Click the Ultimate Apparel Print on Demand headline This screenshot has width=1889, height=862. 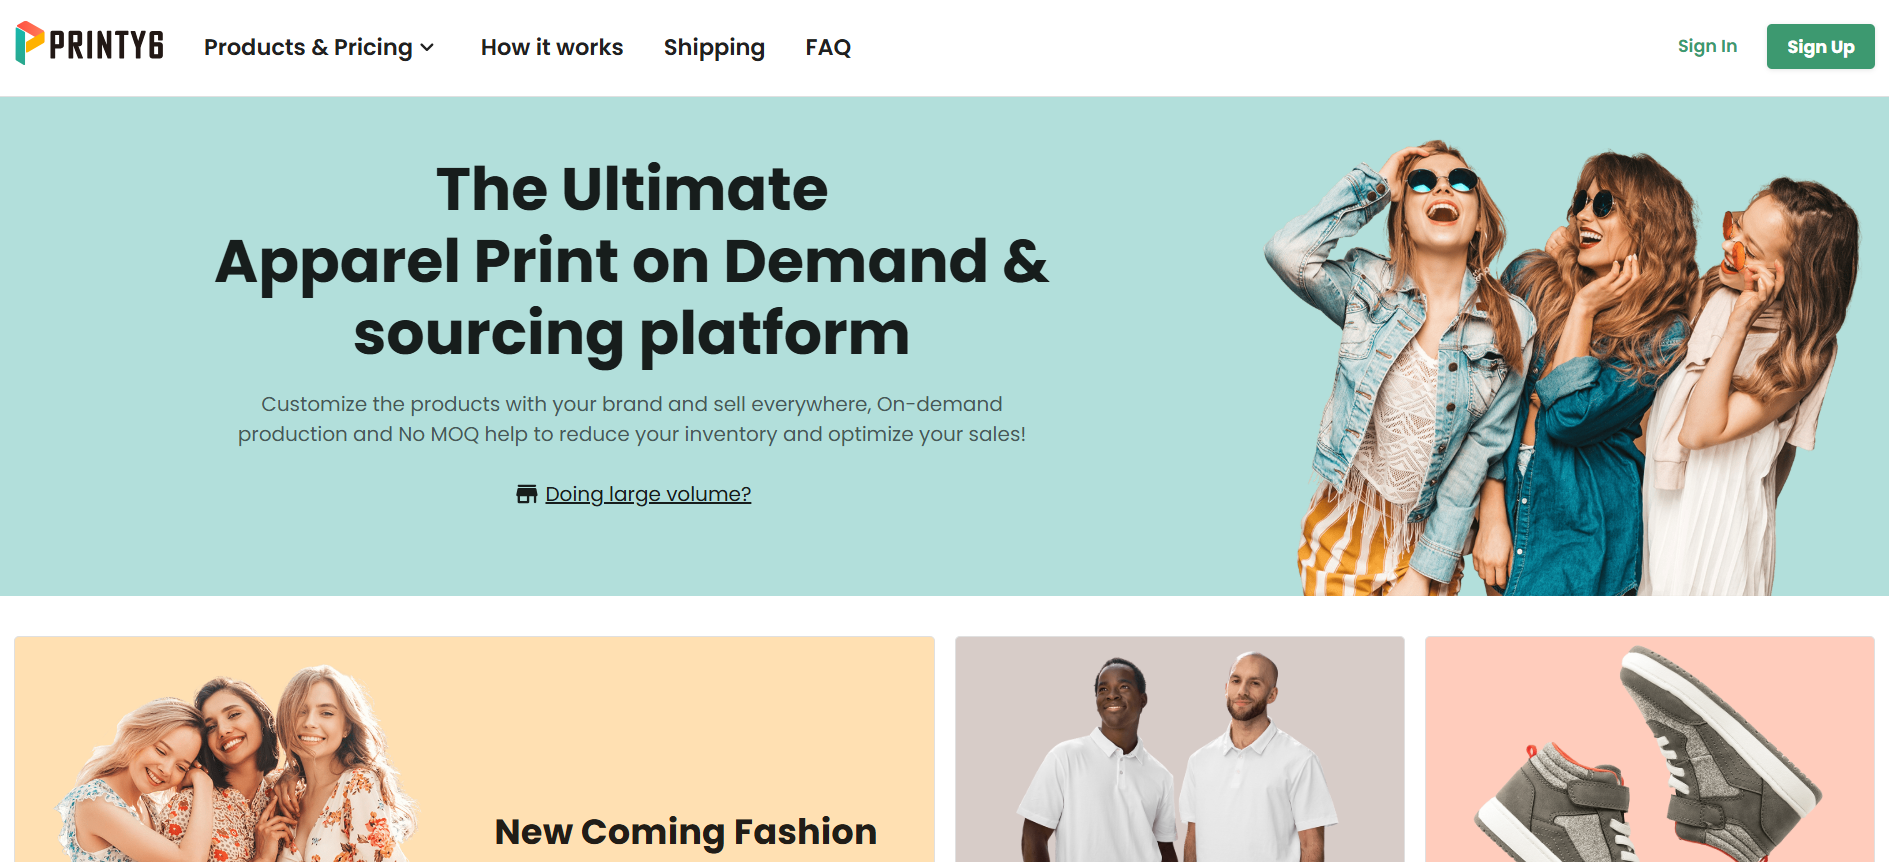click(632, 260)
